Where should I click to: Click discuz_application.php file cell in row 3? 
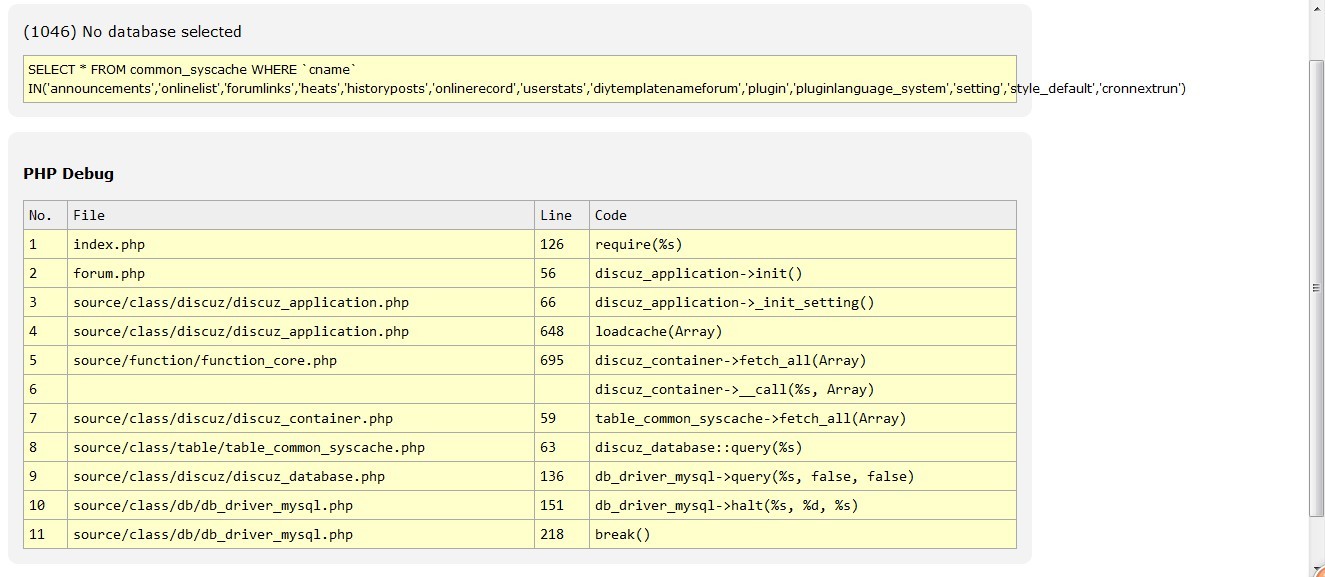(301, 302)
